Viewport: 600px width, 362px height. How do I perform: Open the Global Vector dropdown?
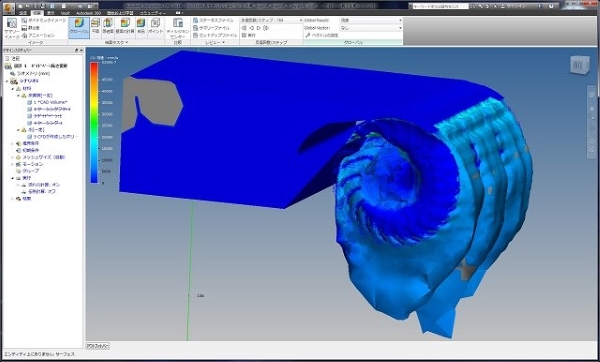pos(371,28)
